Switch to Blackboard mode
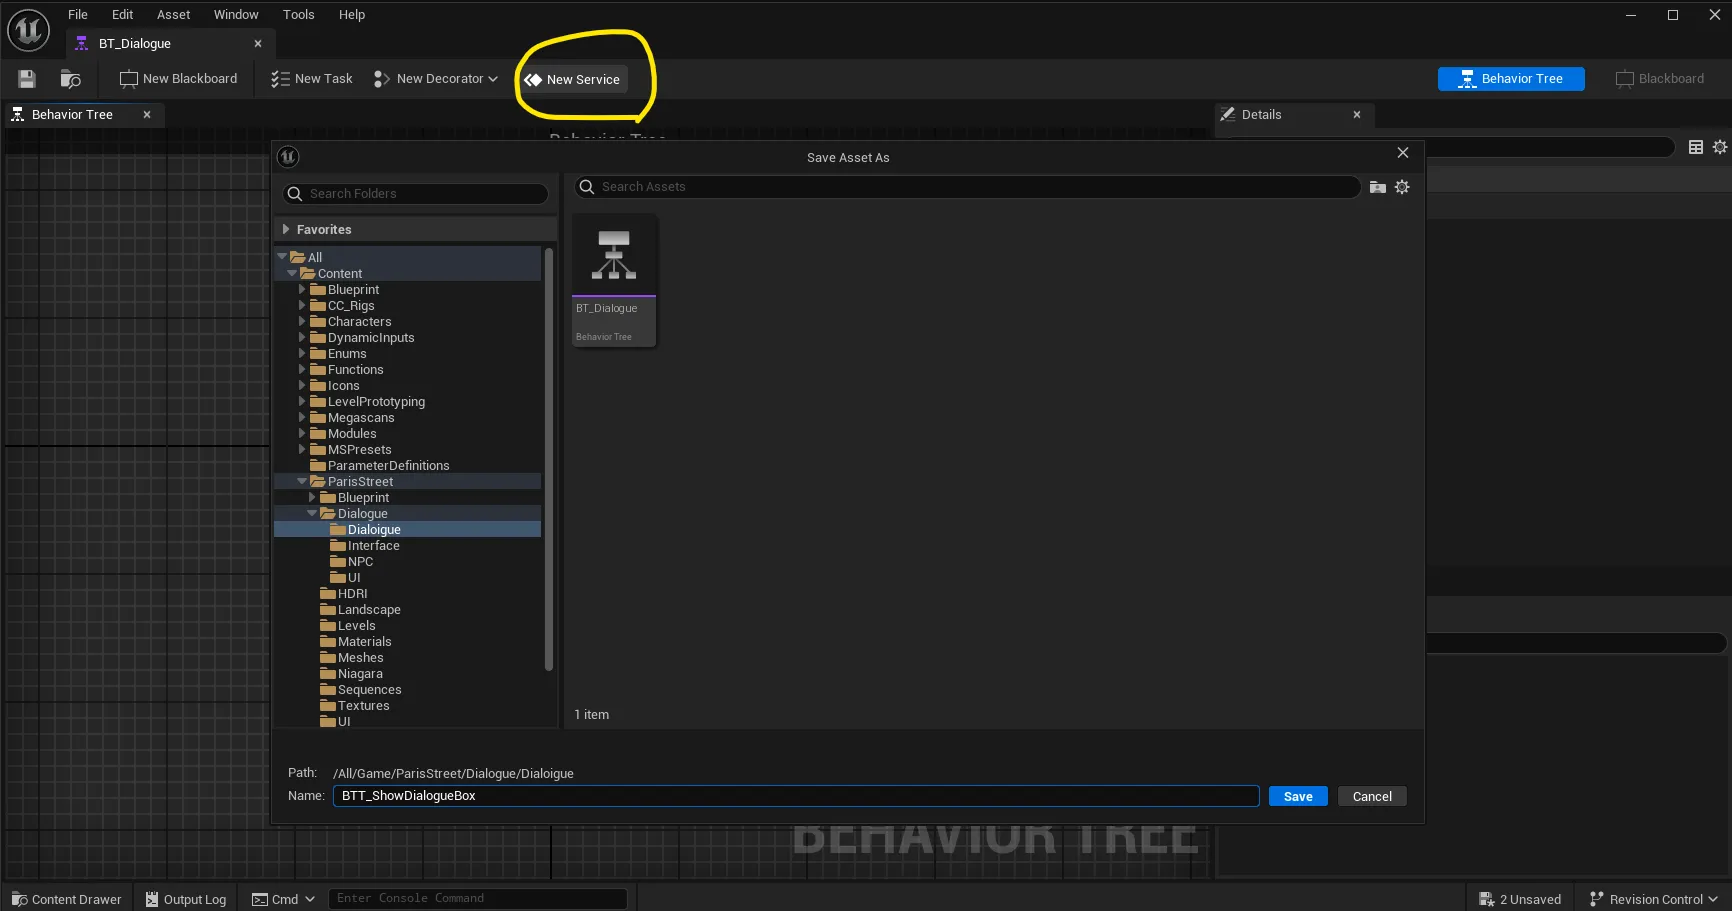Viewport: 1732px width, 911px height. 1660,79
